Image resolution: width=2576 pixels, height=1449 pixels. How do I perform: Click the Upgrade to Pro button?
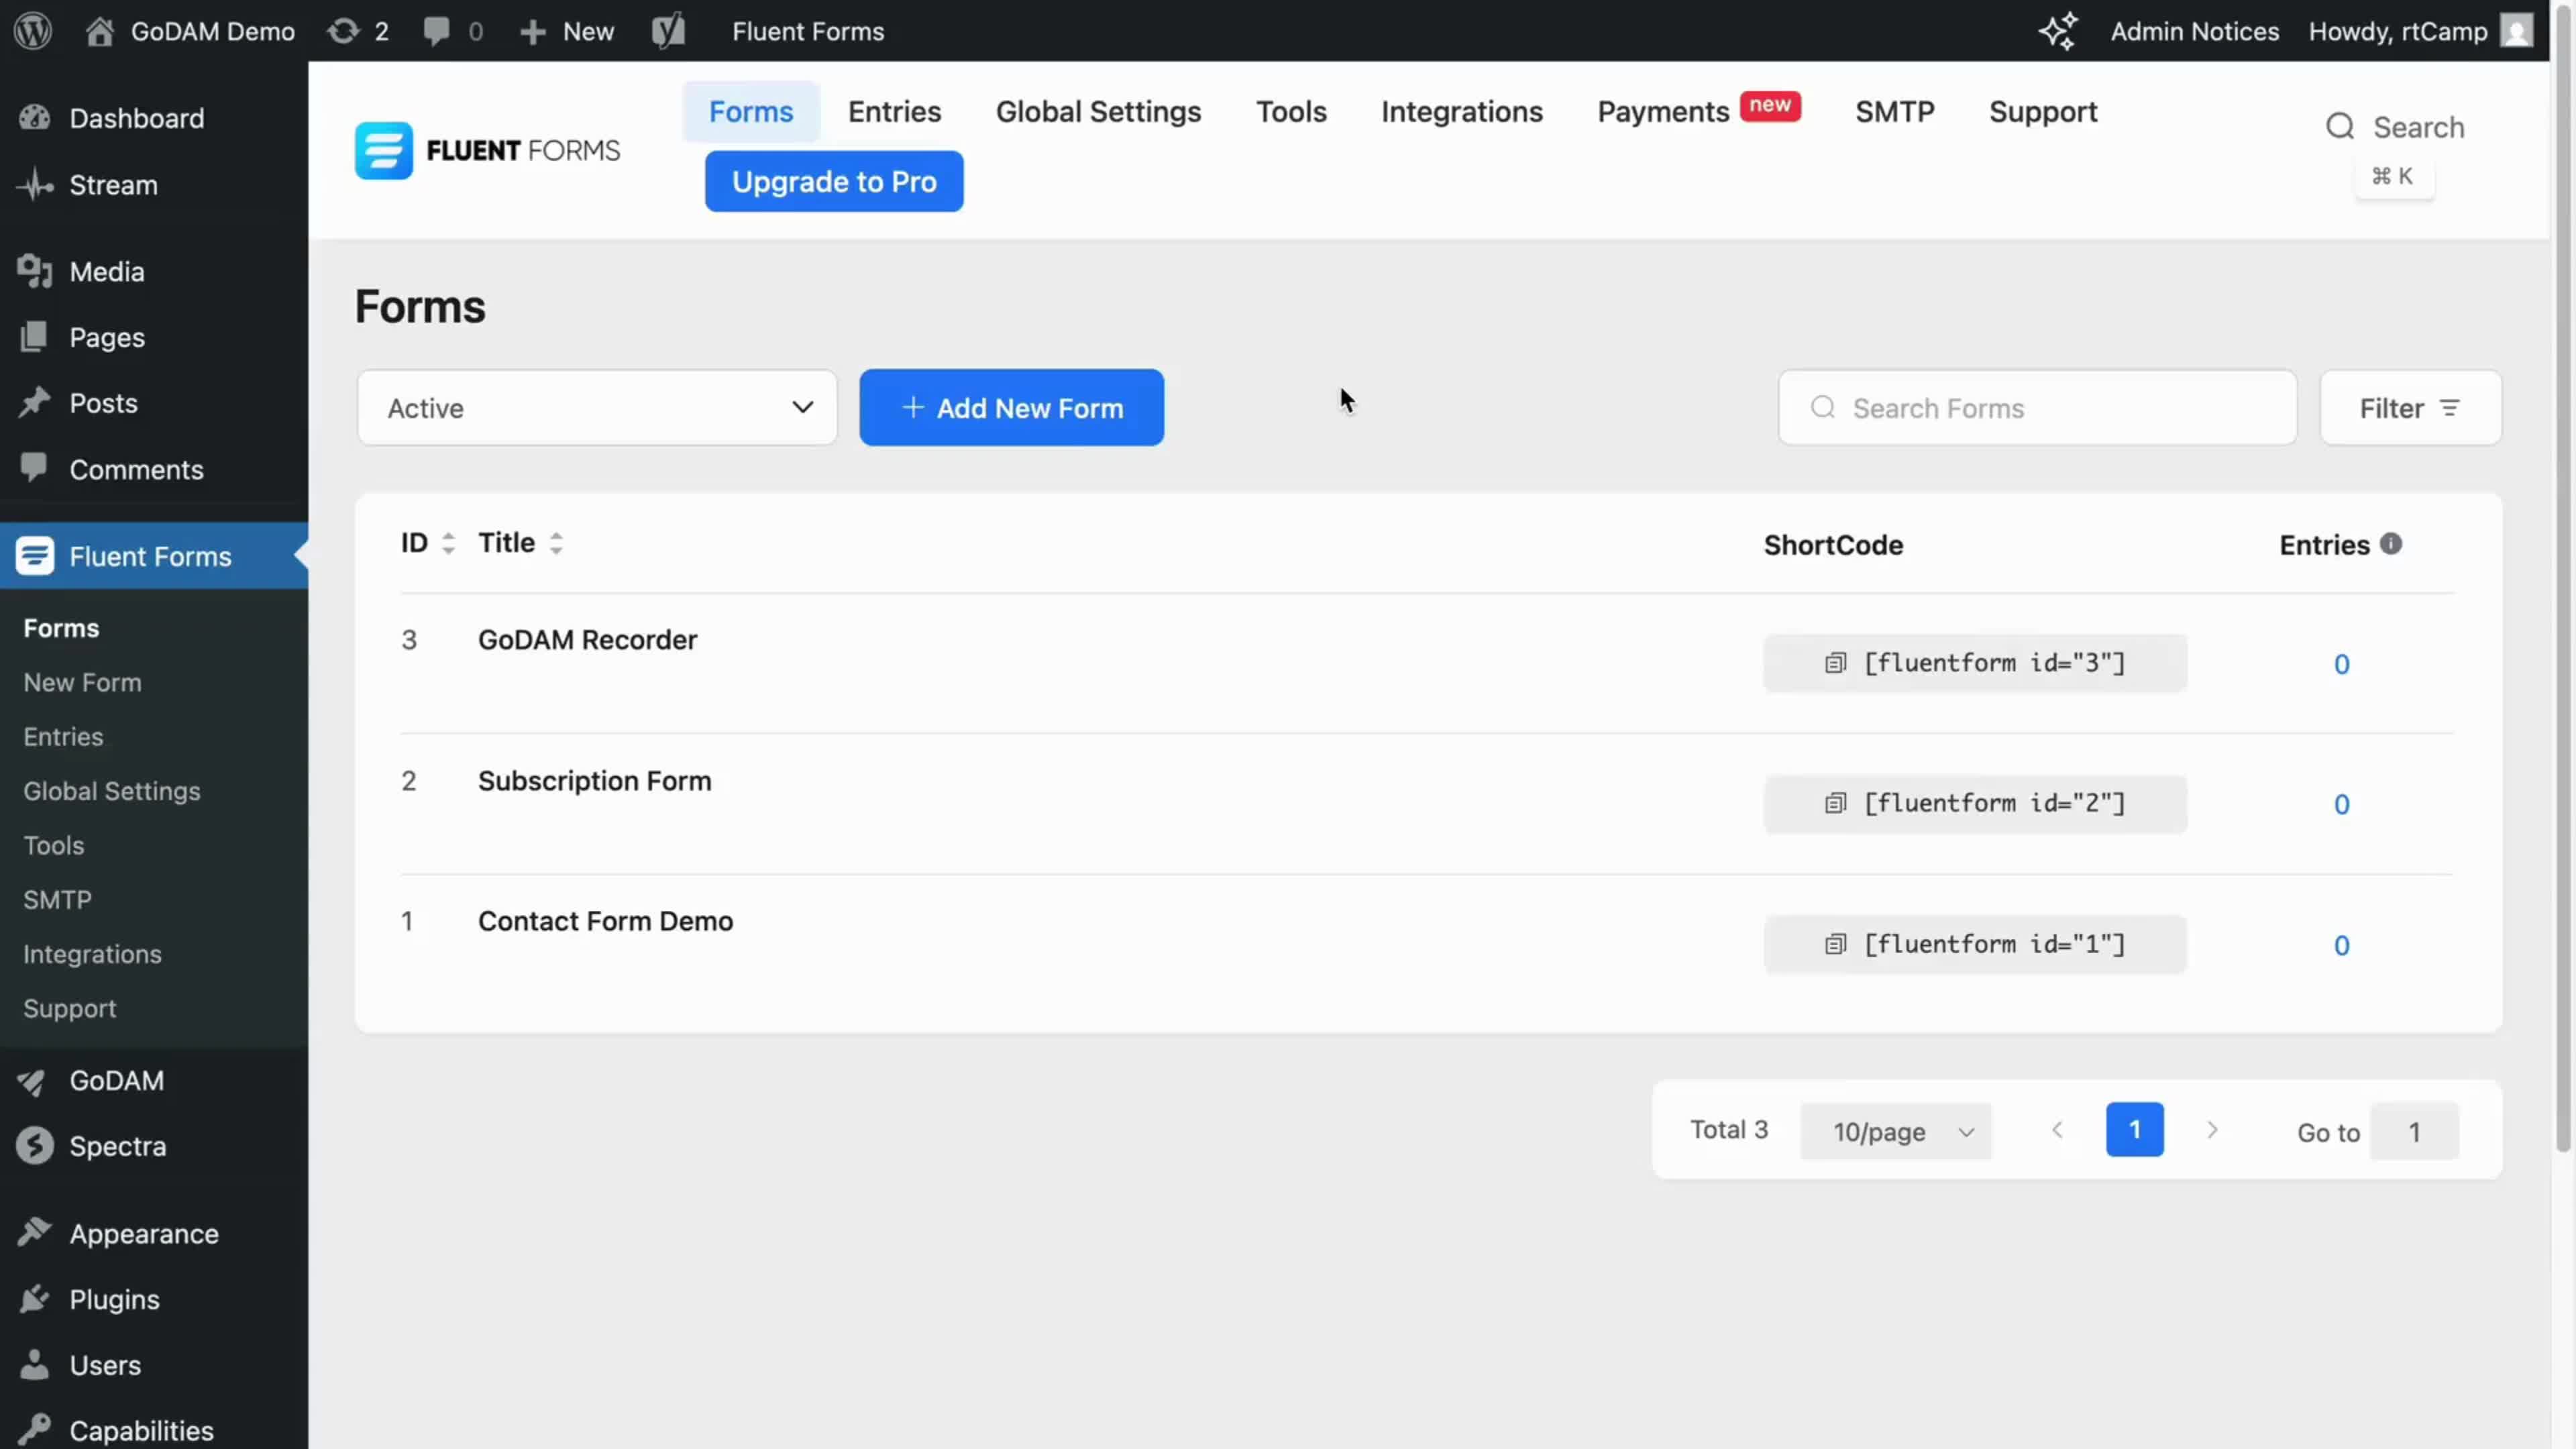834,182
